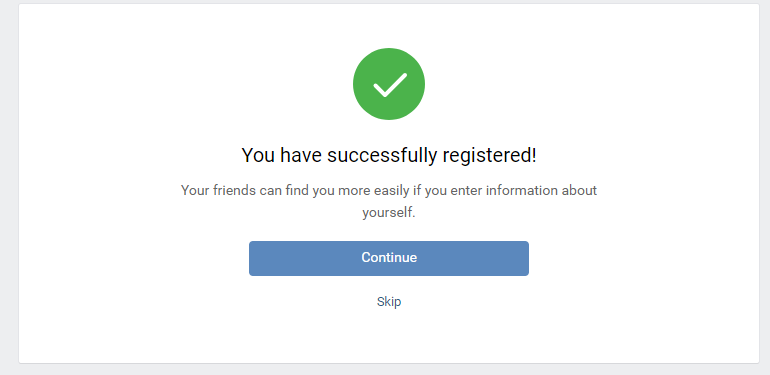Click the registration success check symbol
Screen dimensions: 770x375
pyautogui.click(x=388, y=84)
